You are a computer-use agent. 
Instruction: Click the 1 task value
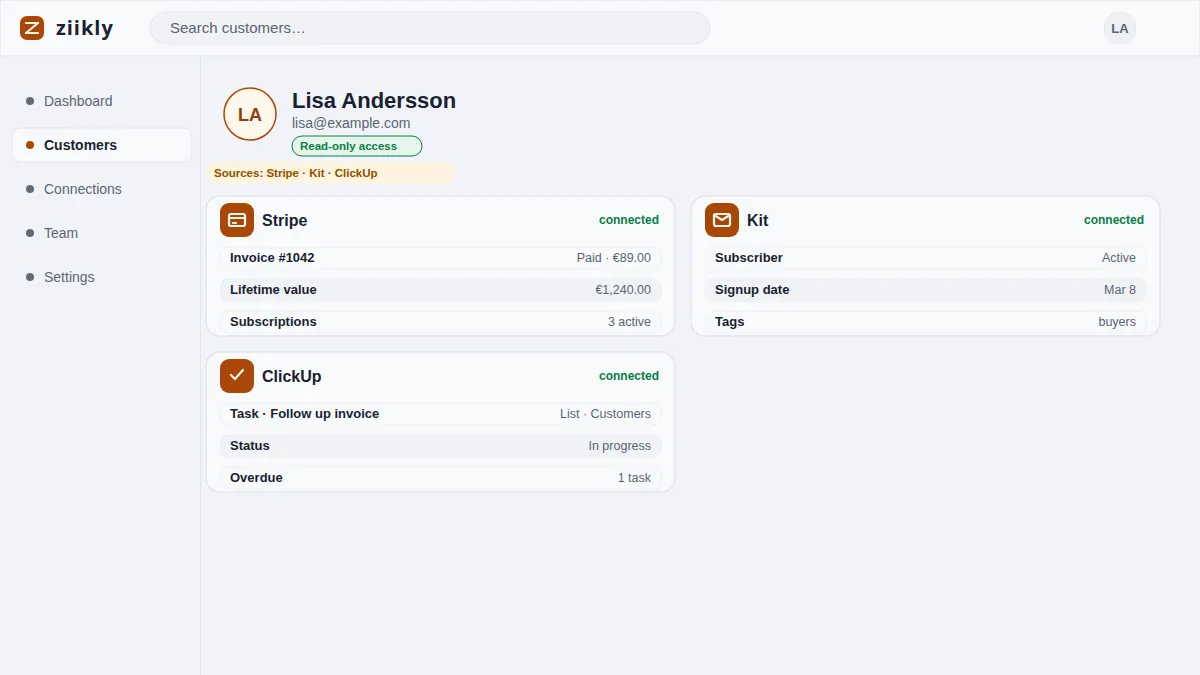634,478
